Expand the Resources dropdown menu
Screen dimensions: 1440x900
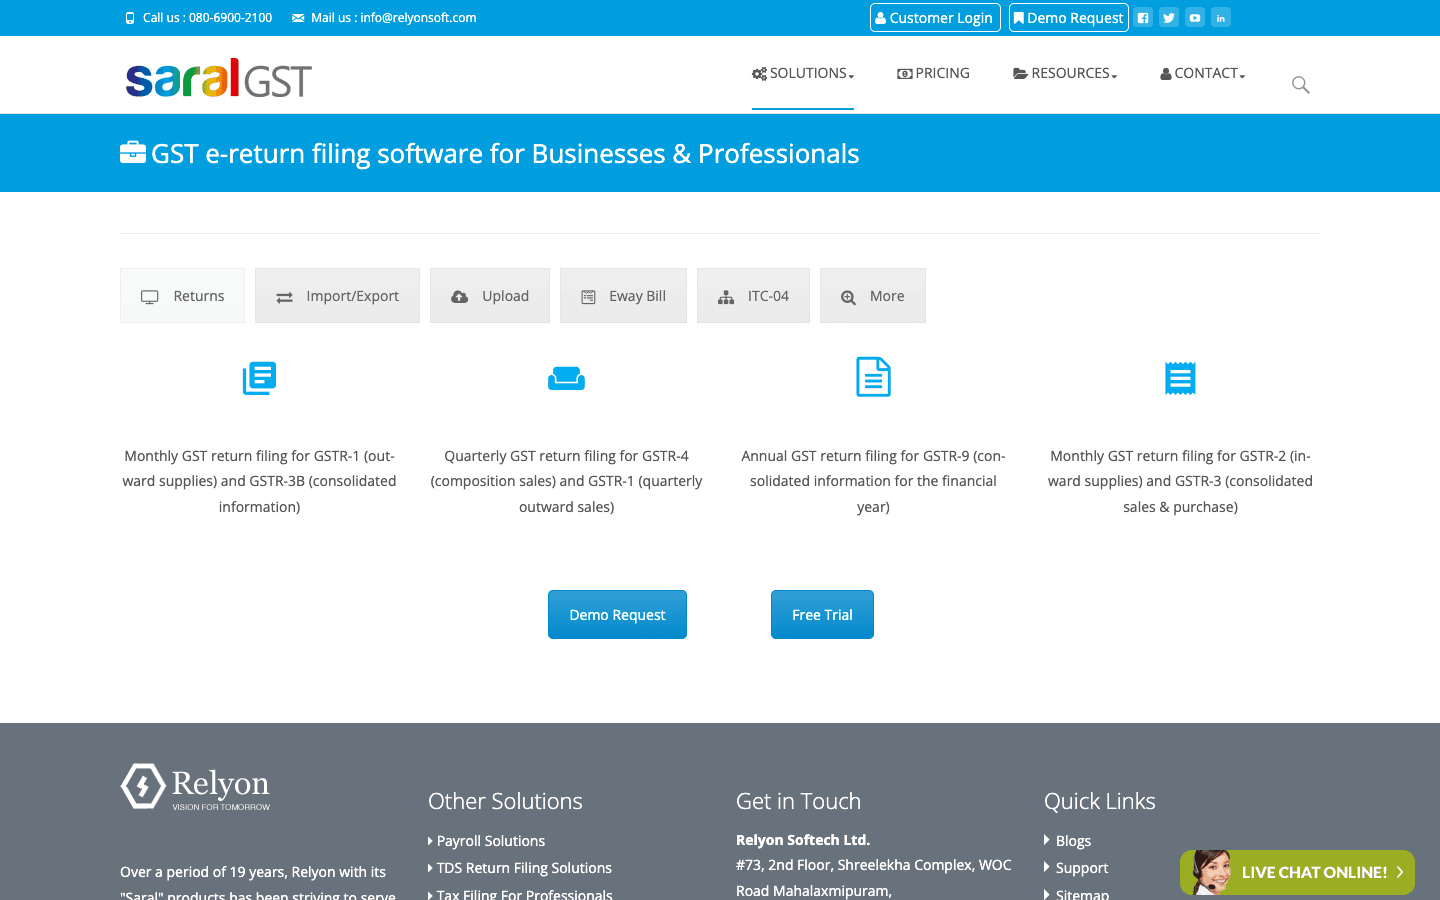pyautogui.click(x=1065, y=73)
